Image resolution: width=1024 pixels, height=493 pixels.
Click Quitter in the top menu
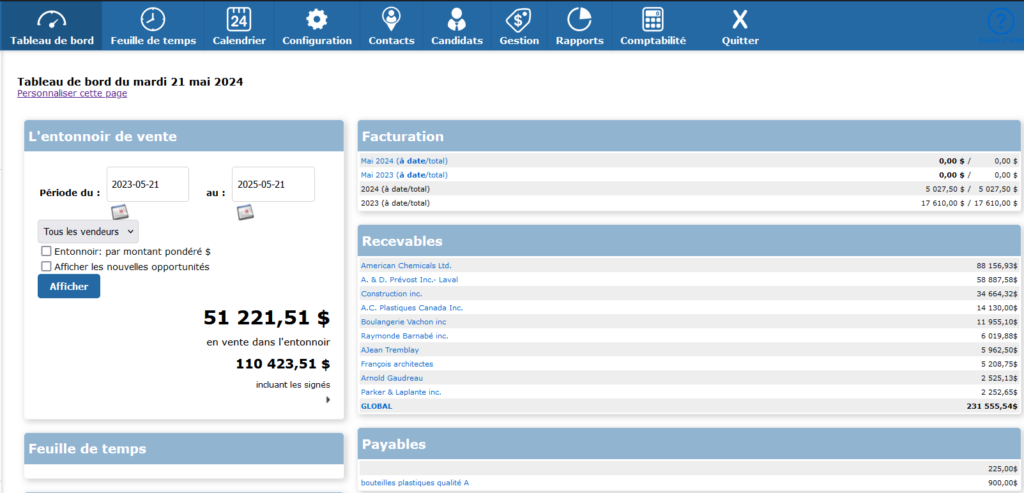pyautogui.click(x=740, y=26)
